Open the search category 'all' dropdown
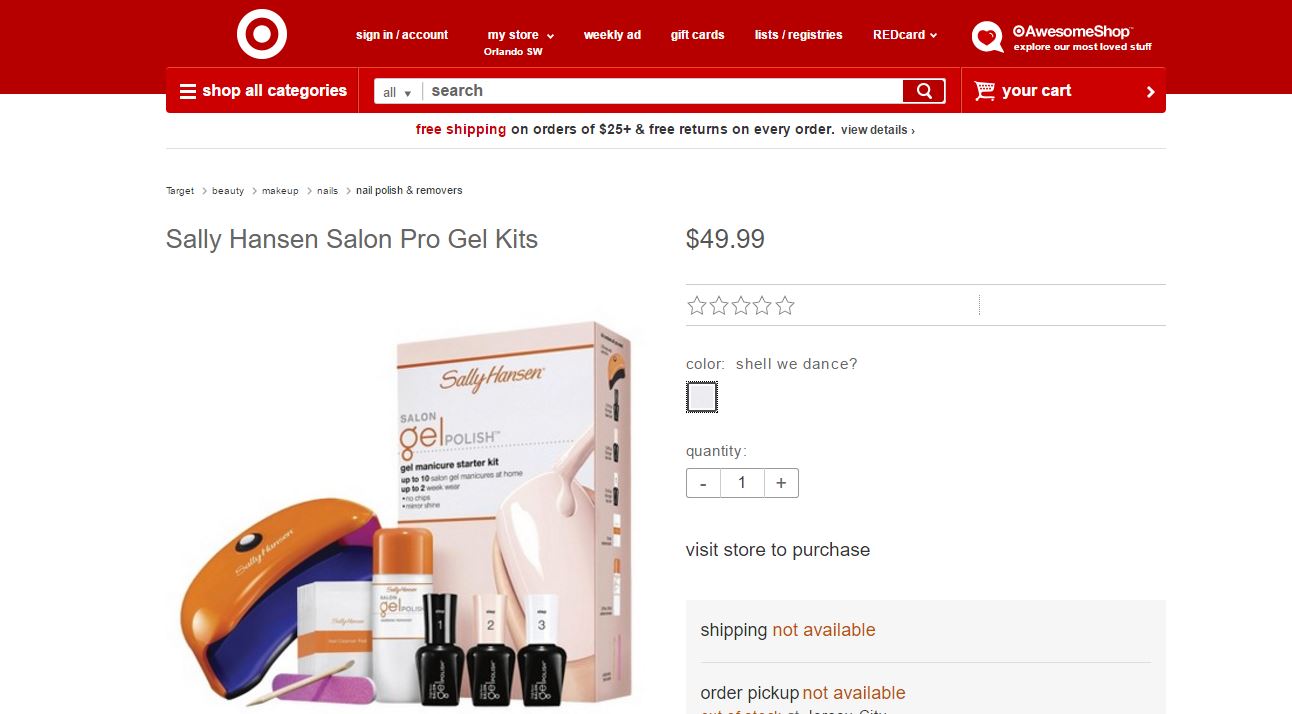Image resolution: width=1292 pixels, height=714 pixels. [397, 92]
